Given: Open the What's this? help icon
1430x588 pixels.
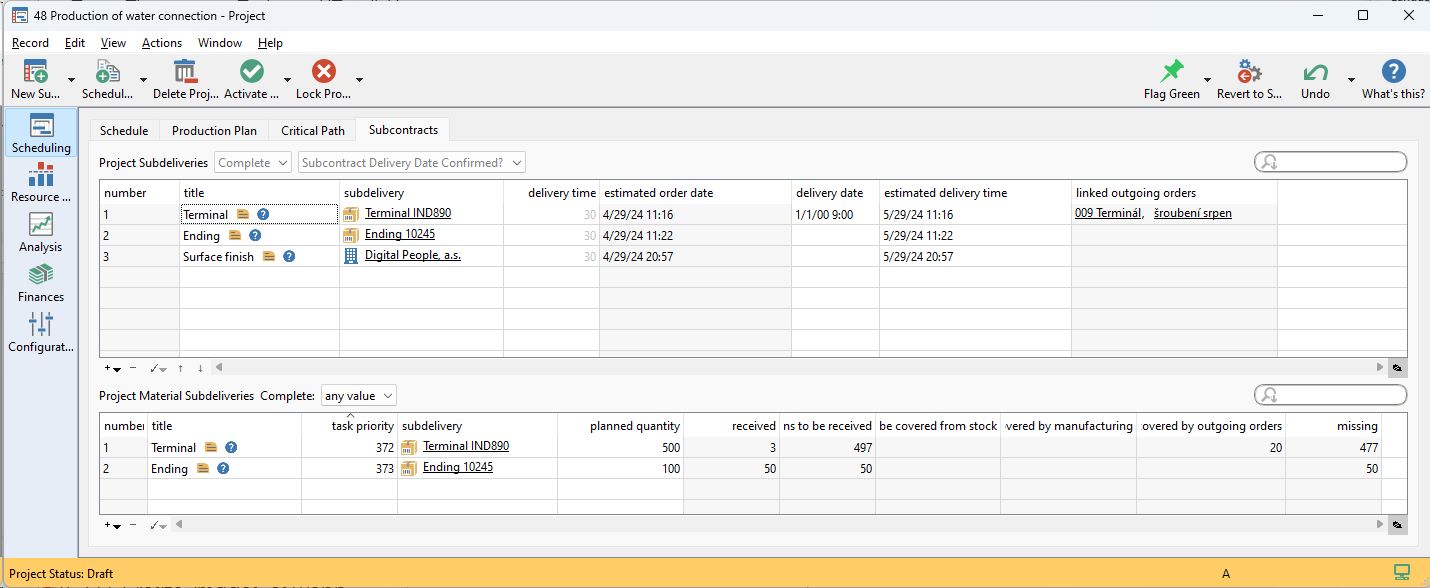Looking at the screenshot, I should coord(1393,73).
